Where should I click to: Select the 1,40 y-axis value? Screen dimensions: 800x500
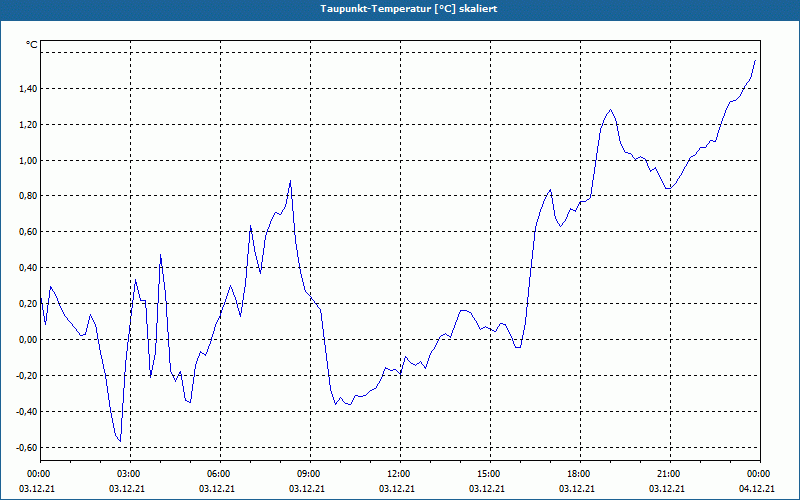tap(28, 89)
